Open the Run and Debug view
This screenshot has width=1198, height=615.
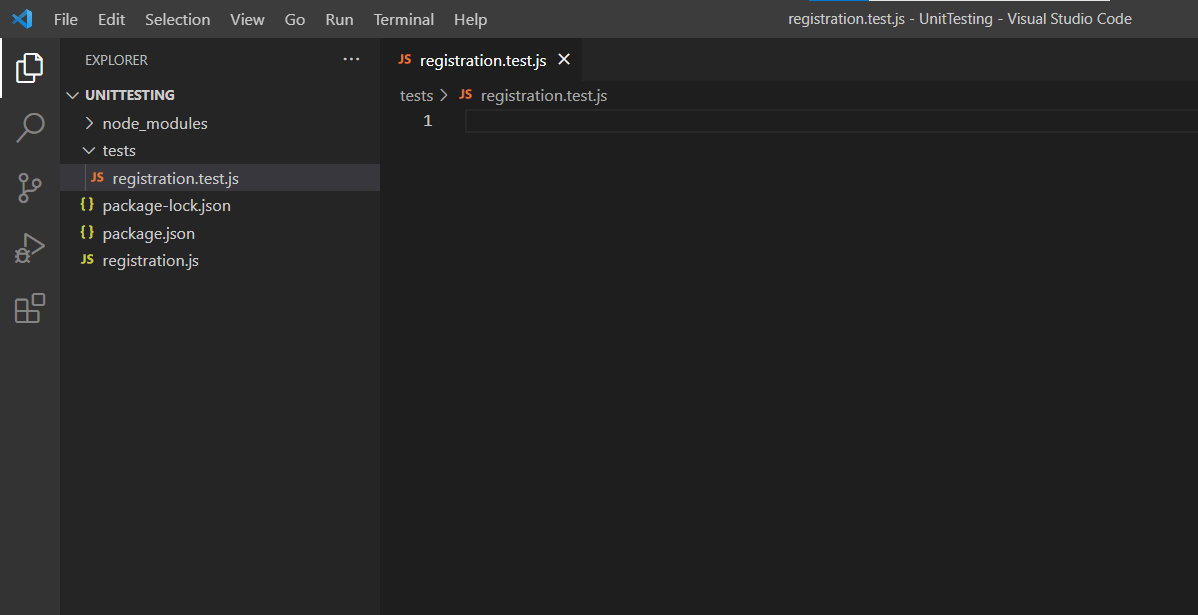[30, 247]
